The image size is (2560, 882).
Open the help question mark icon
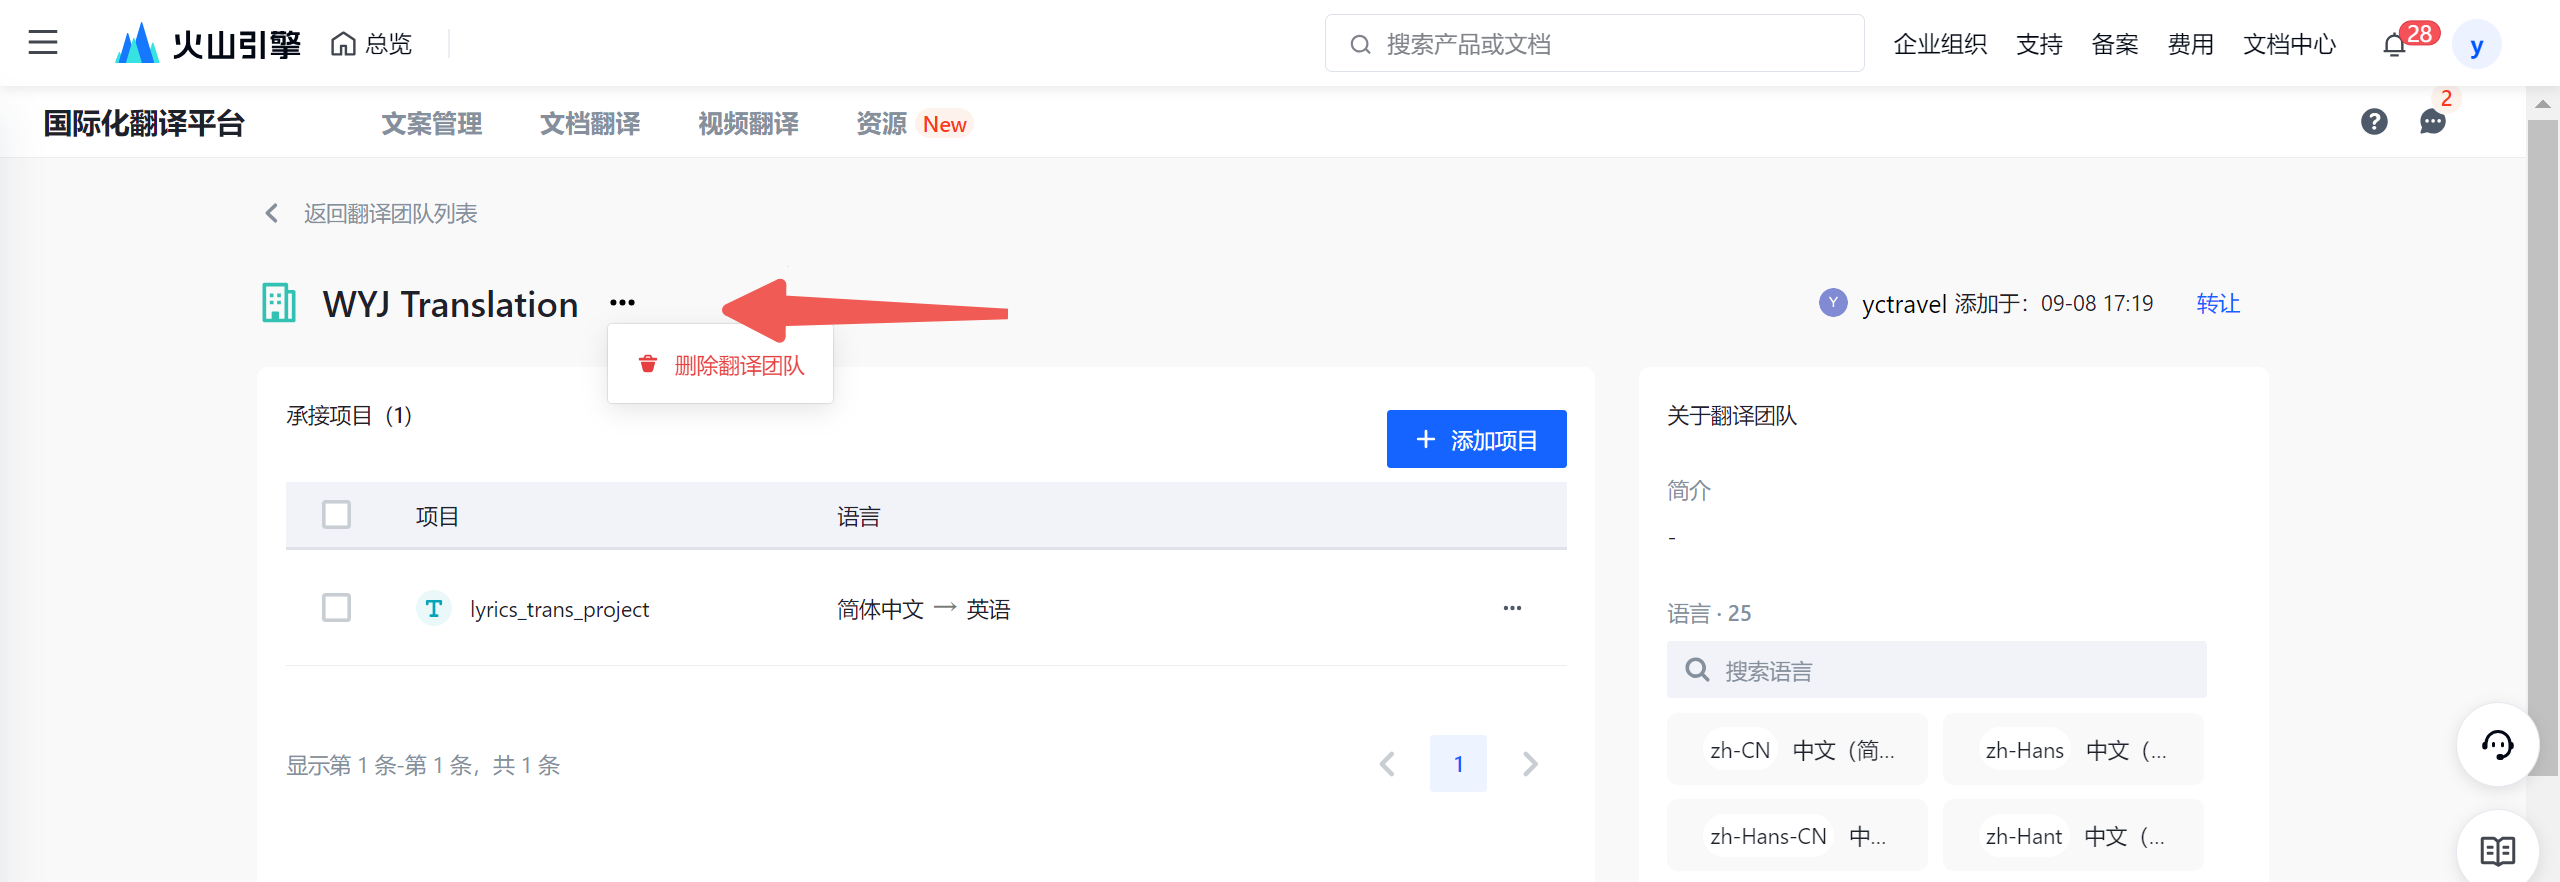point(2374,122)
